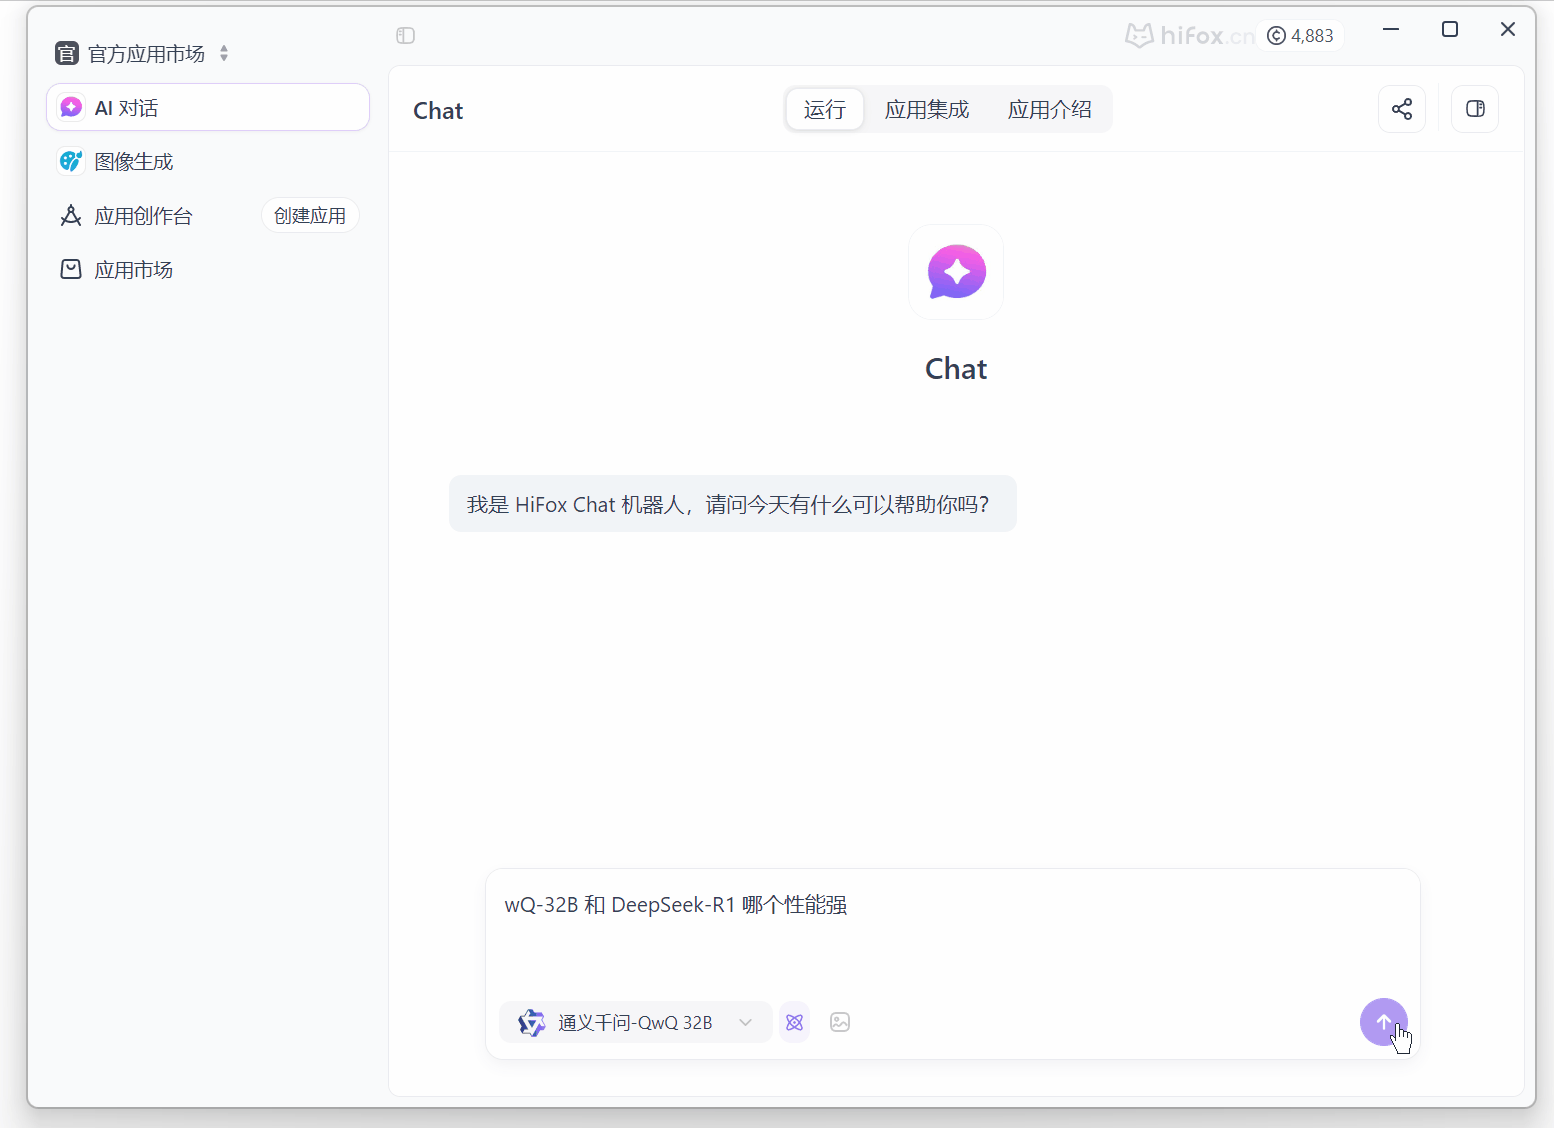Screen dimensions: 1554x1128
Task: Click the Chat title in header
Action: click(x=438, y=110)
